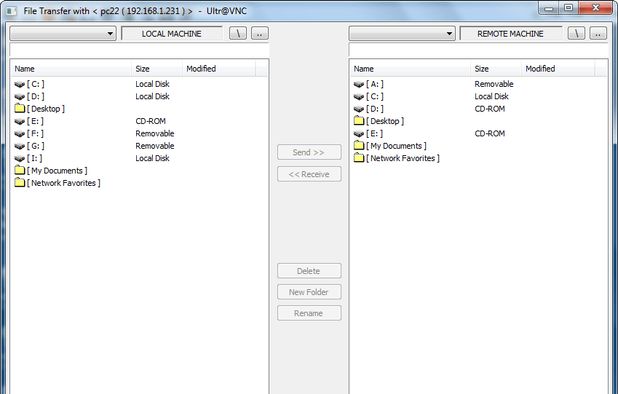This screenshot has width=618, height=394.
Task: Open the remote machine drive dropdown
Action: coord(402,33)
